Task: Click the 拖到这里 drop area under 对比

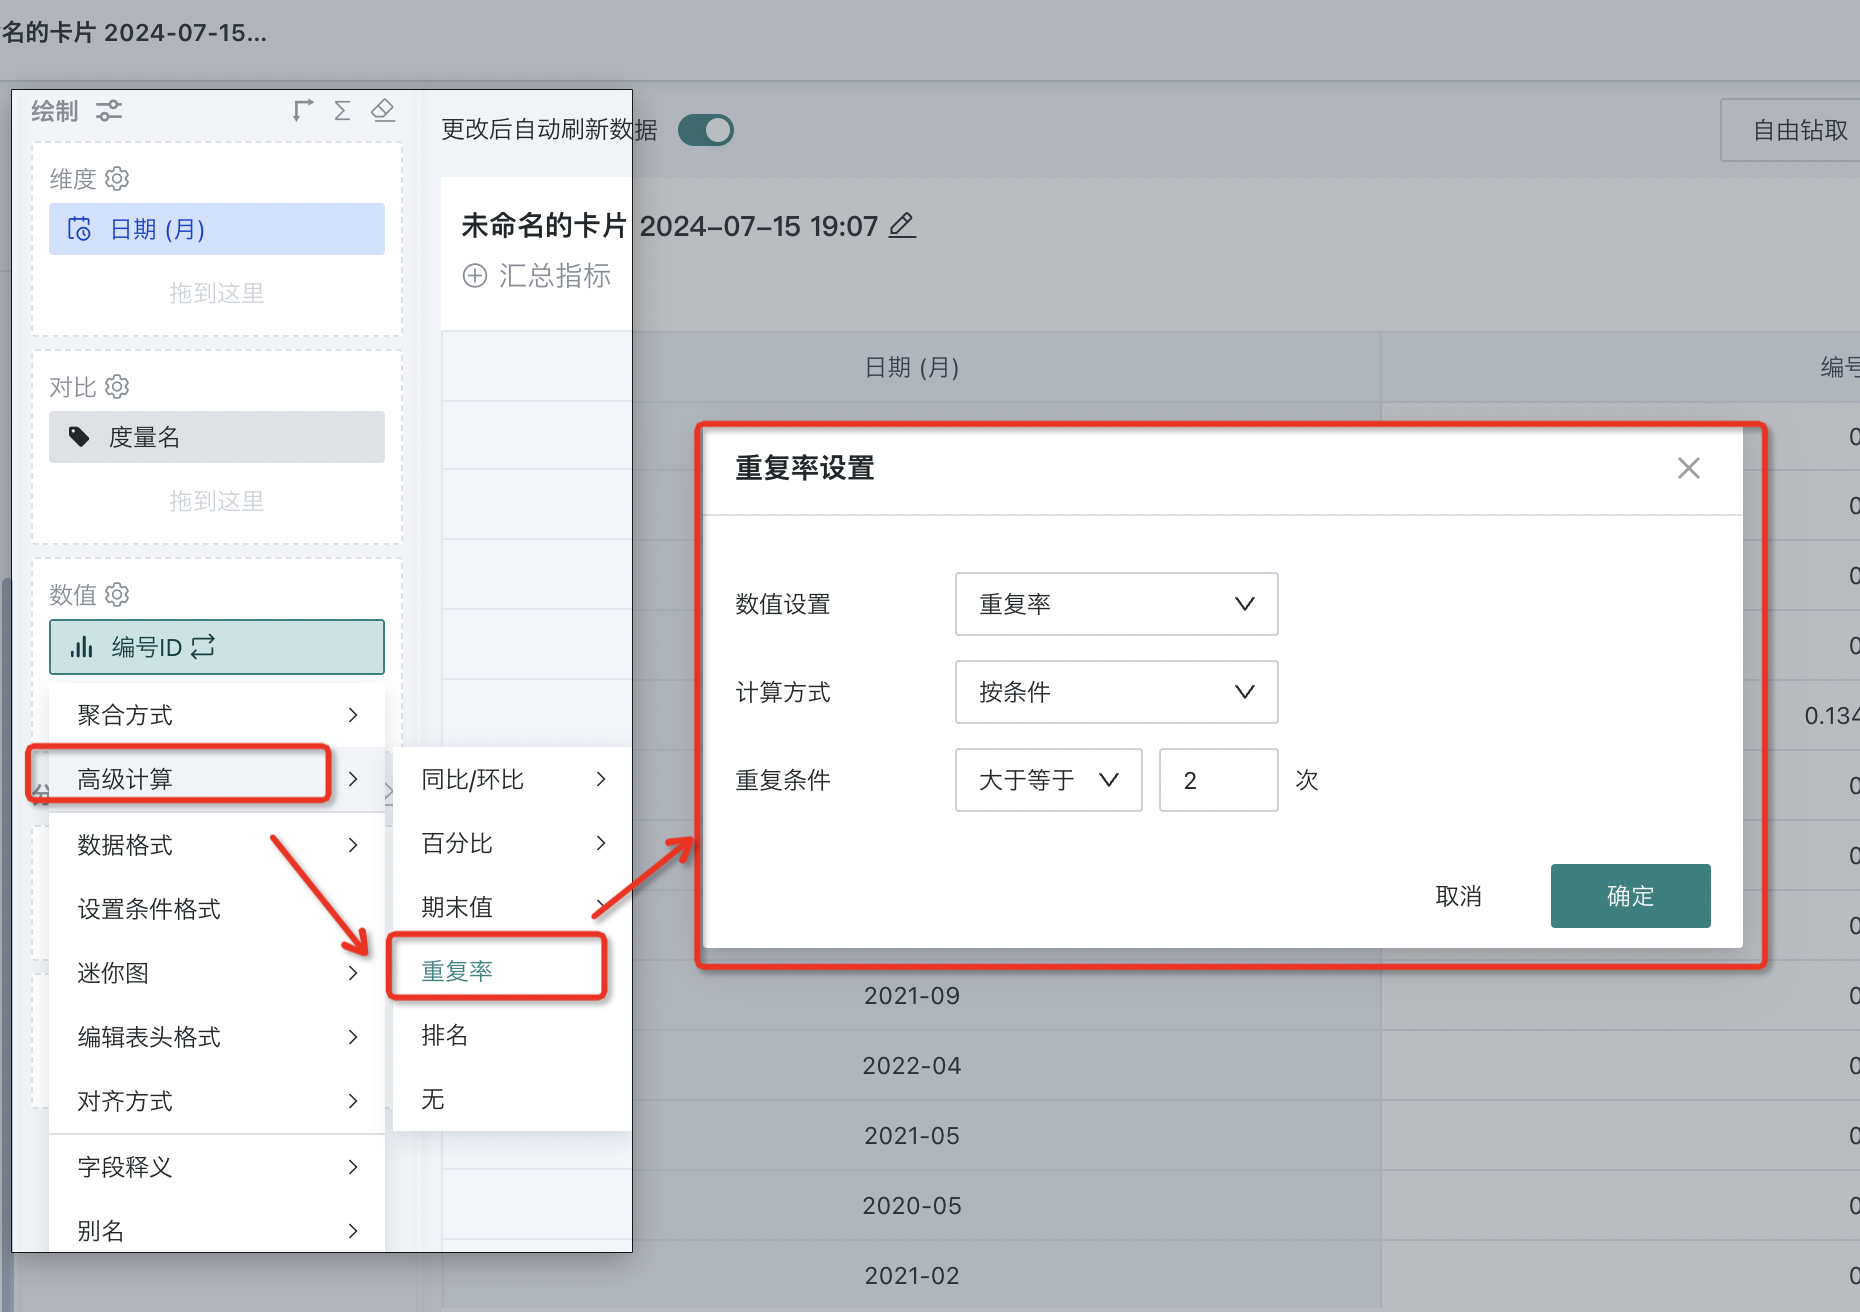Action: pos(217,501)
